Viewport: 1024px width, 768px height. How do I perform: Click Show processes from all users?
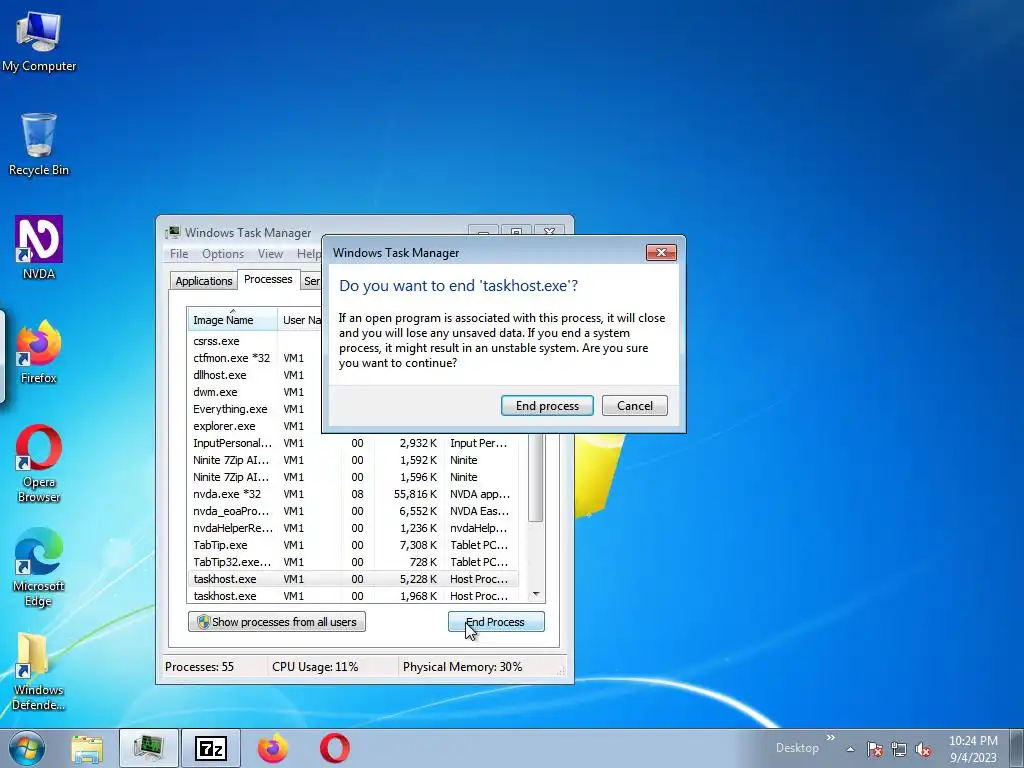pos(277,622)
